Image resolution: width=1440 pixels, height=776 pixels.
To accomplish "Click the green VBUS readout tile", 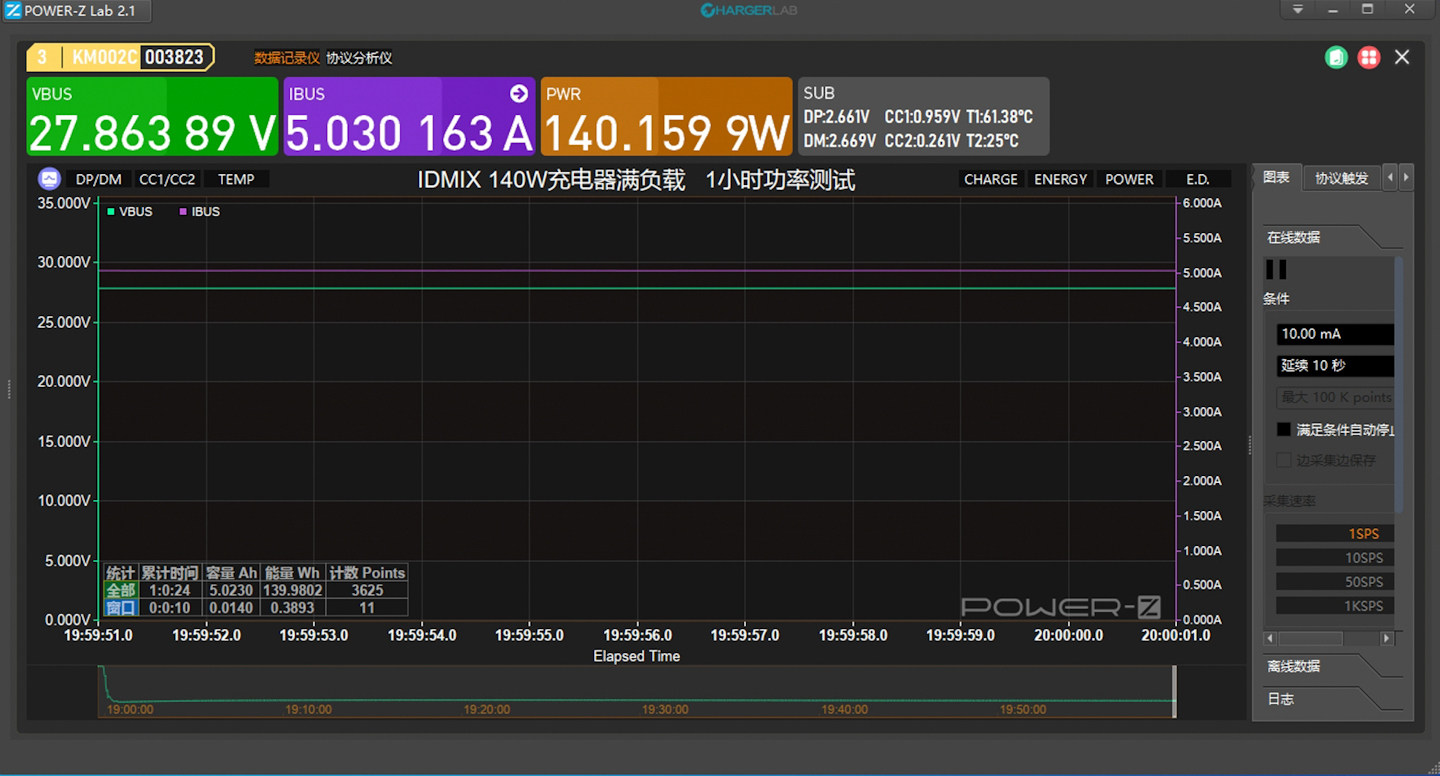I will tap(152, 116).
